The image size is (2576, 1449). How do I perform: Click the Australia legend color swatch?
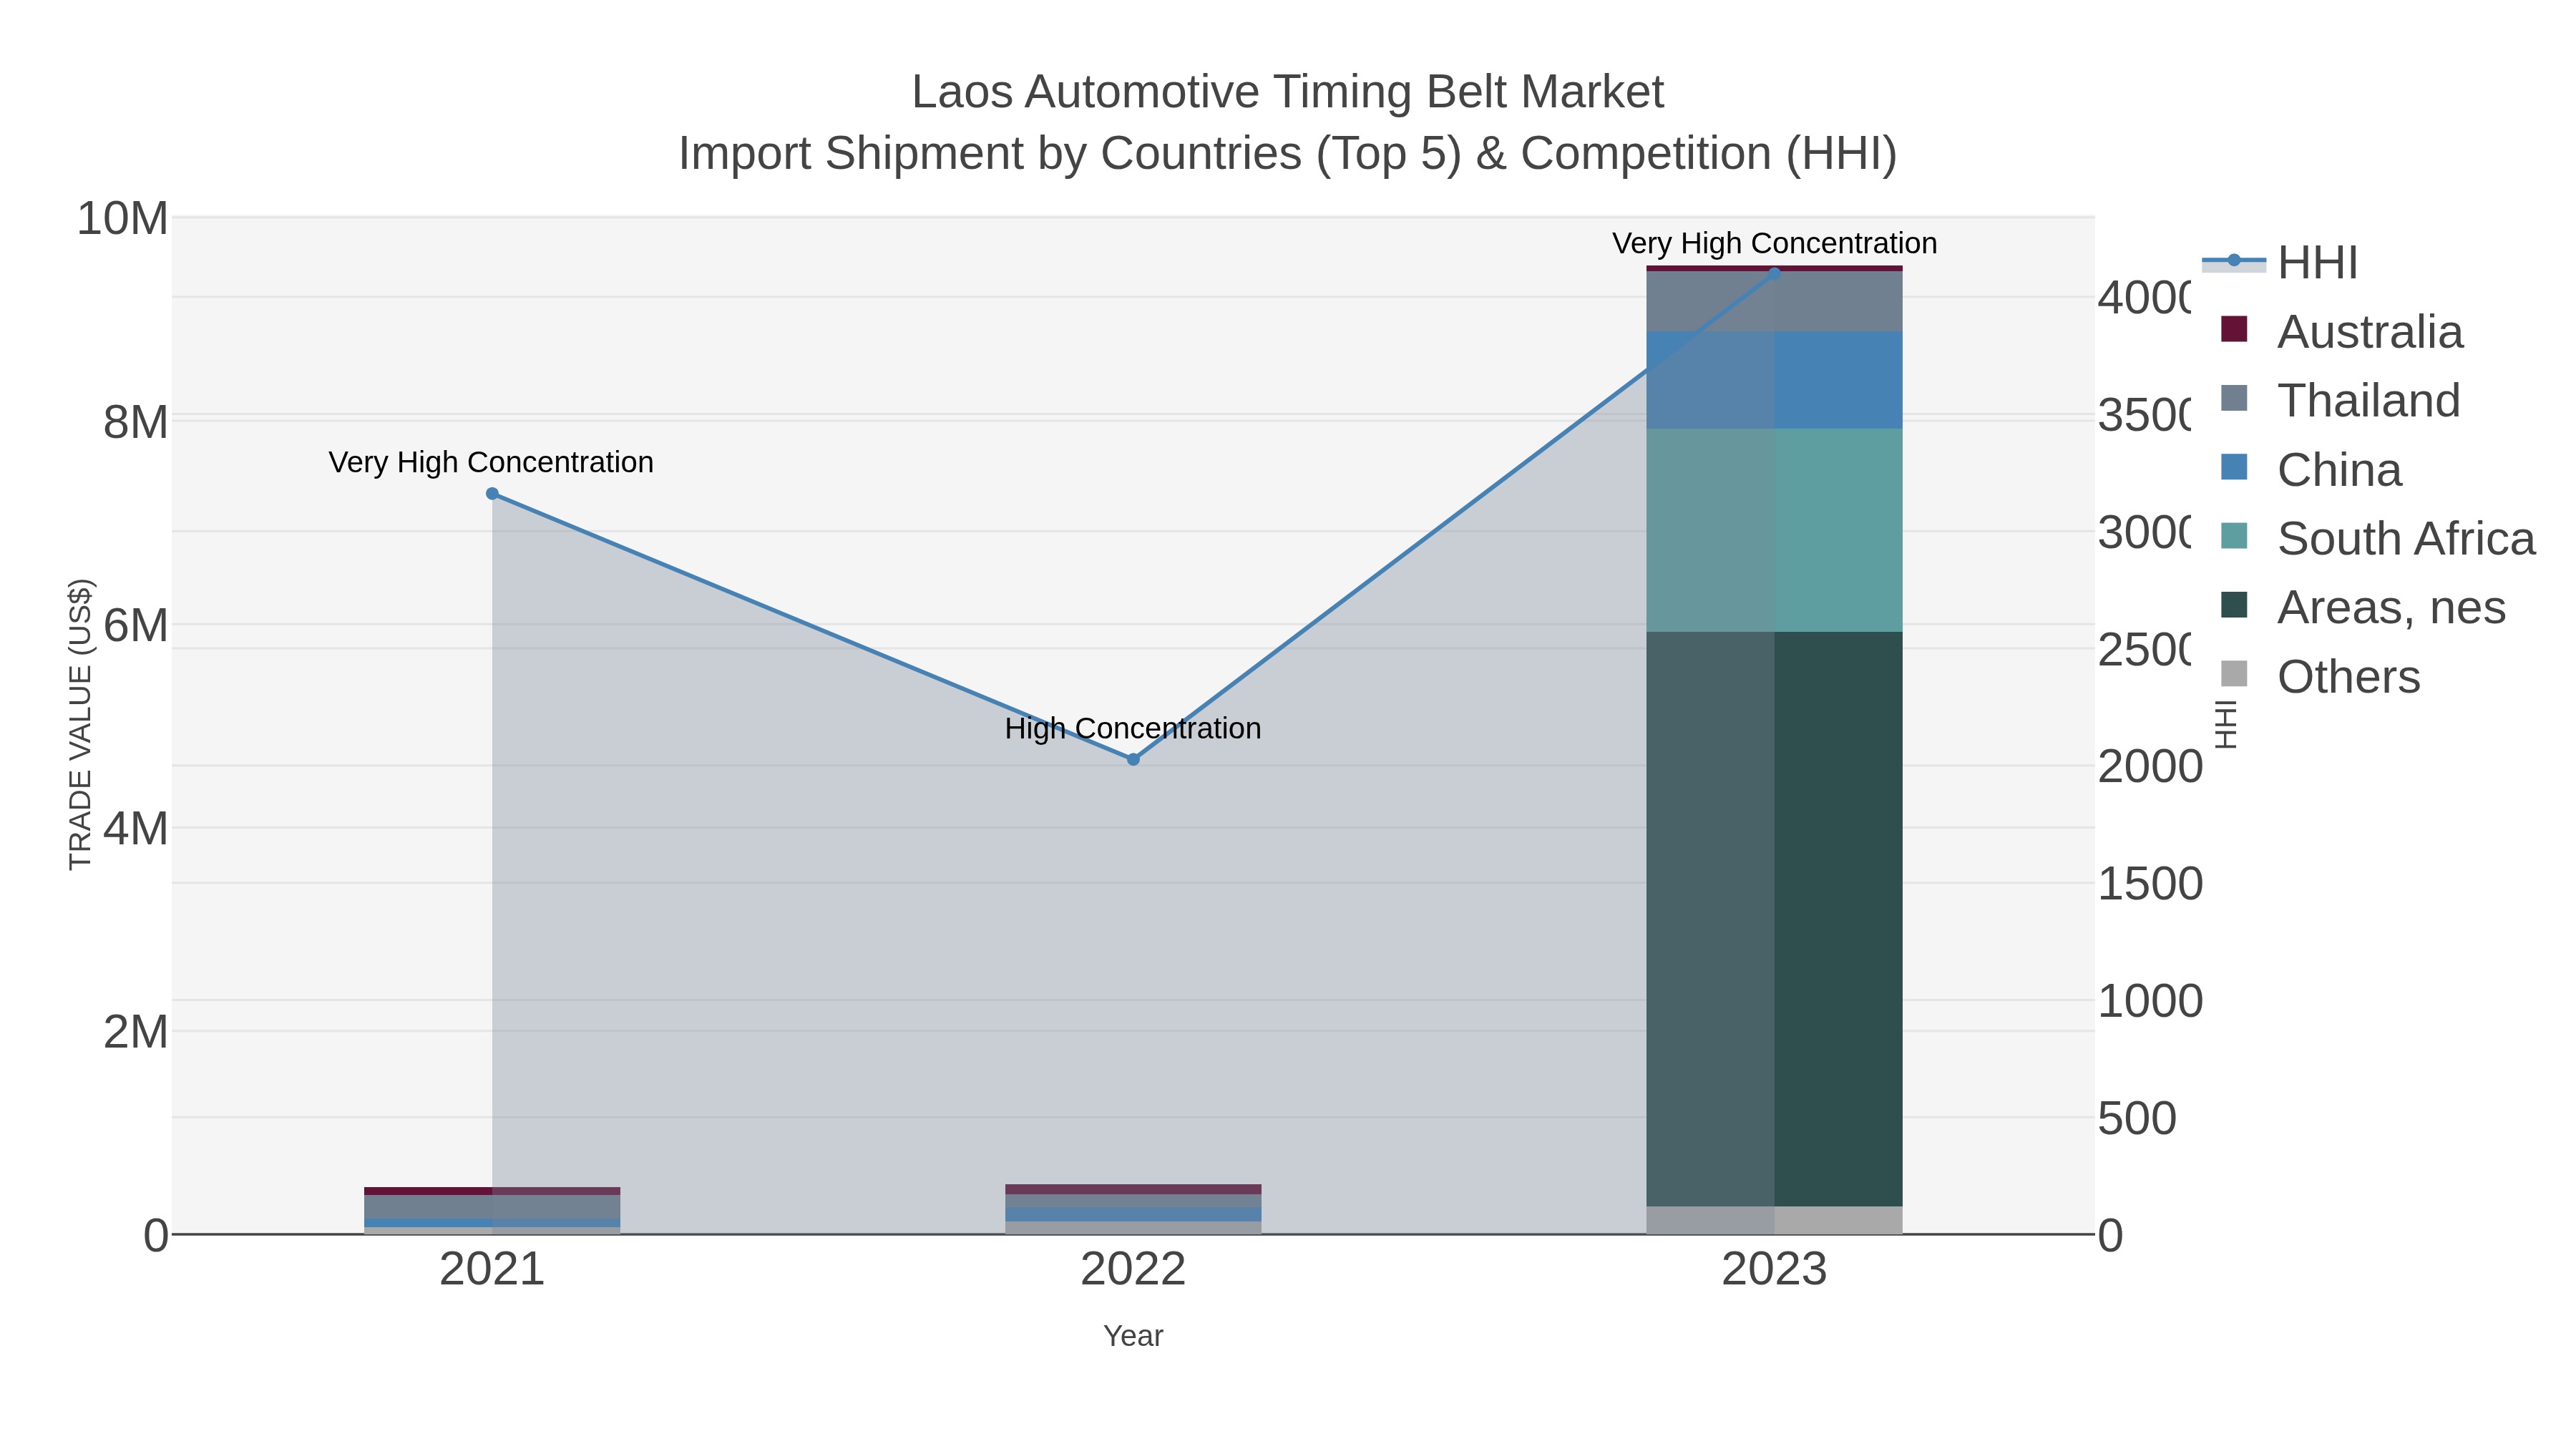[2234, 329]
